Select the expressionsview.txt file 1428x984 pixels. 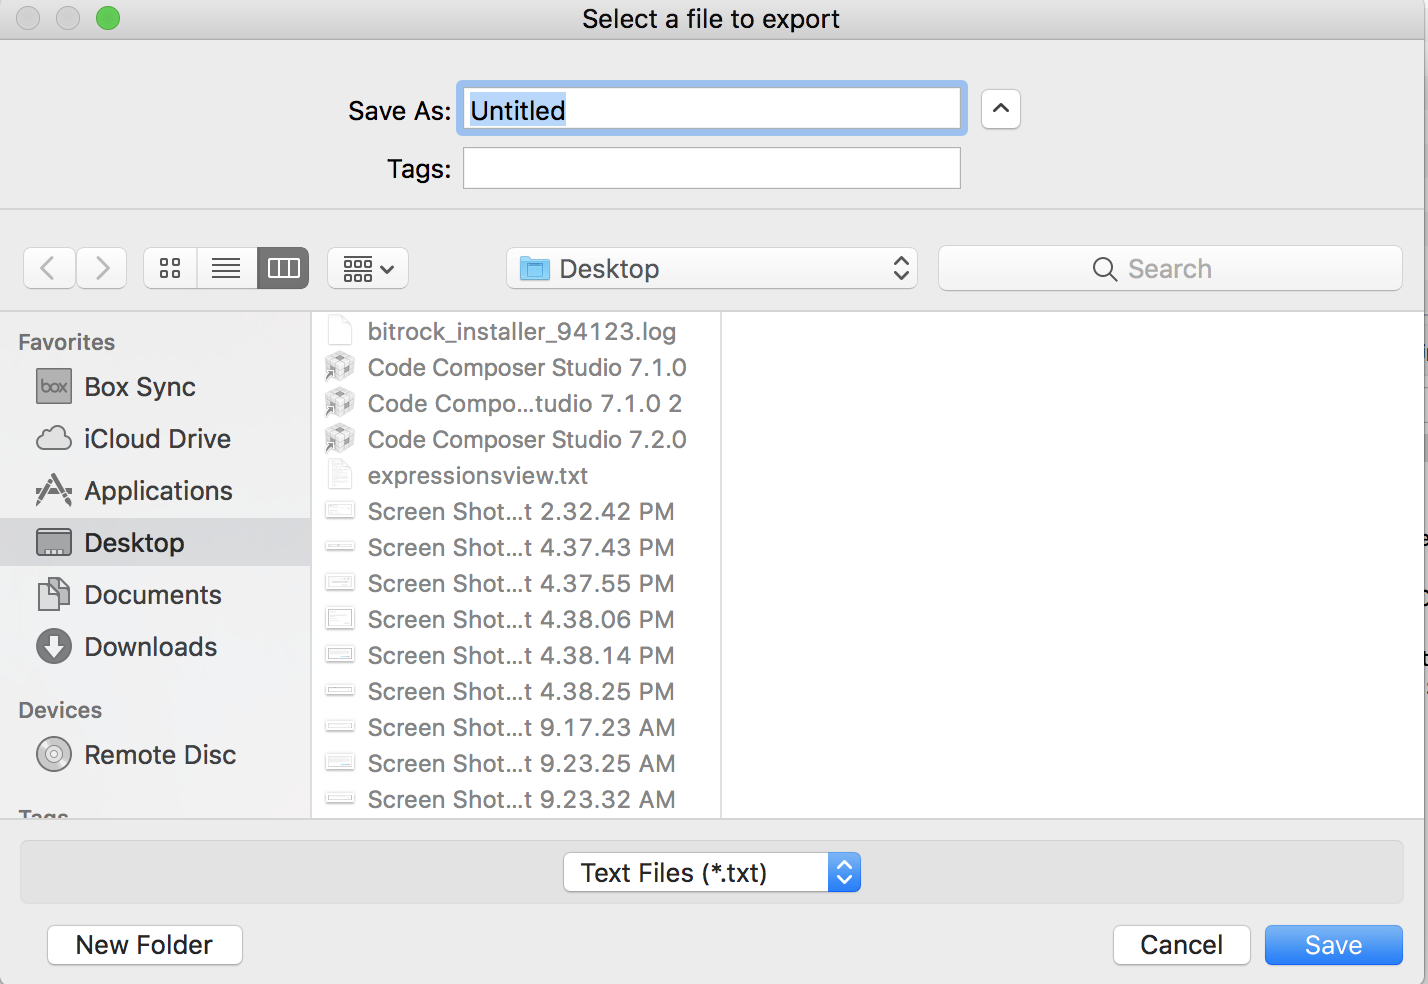[477, 476]
